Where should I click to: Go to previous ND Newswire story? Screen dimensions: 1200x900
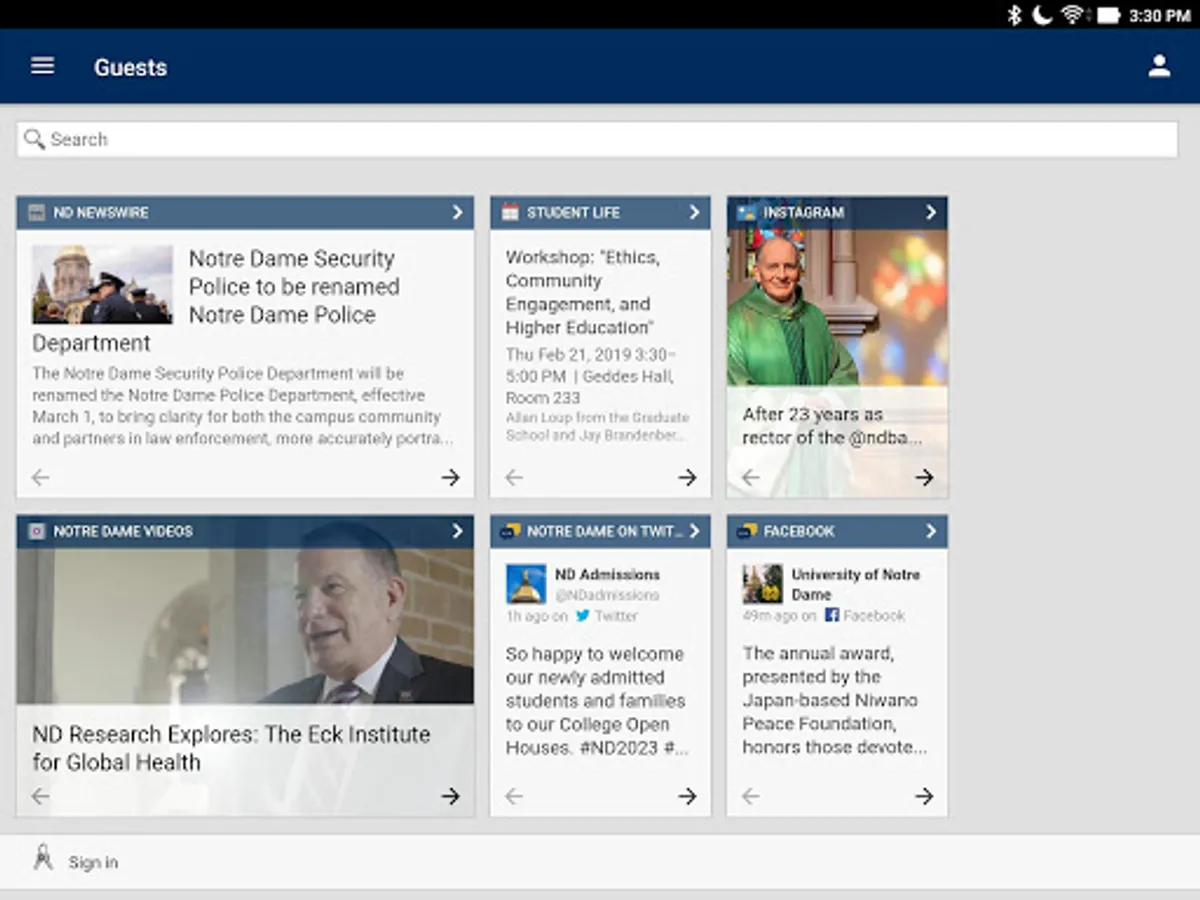pos(40,478)
